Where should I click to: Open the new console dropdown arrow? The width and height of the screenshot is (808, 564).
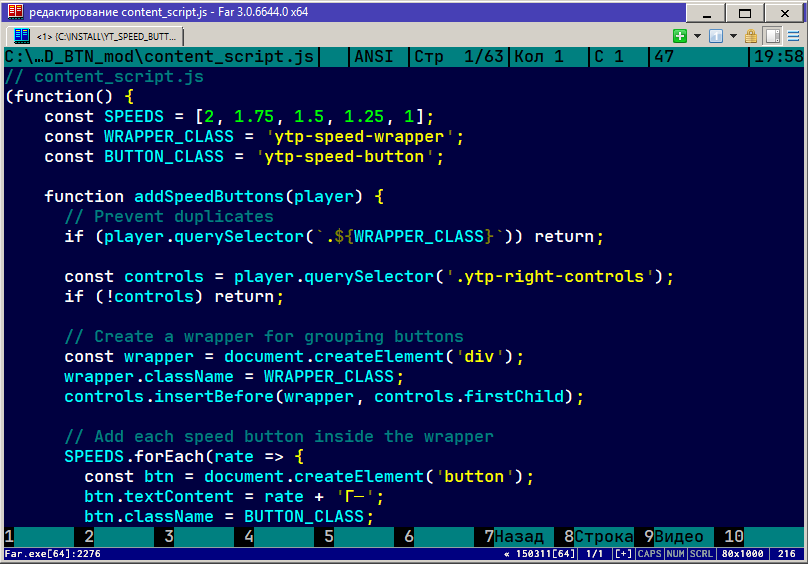pos(697,36)
